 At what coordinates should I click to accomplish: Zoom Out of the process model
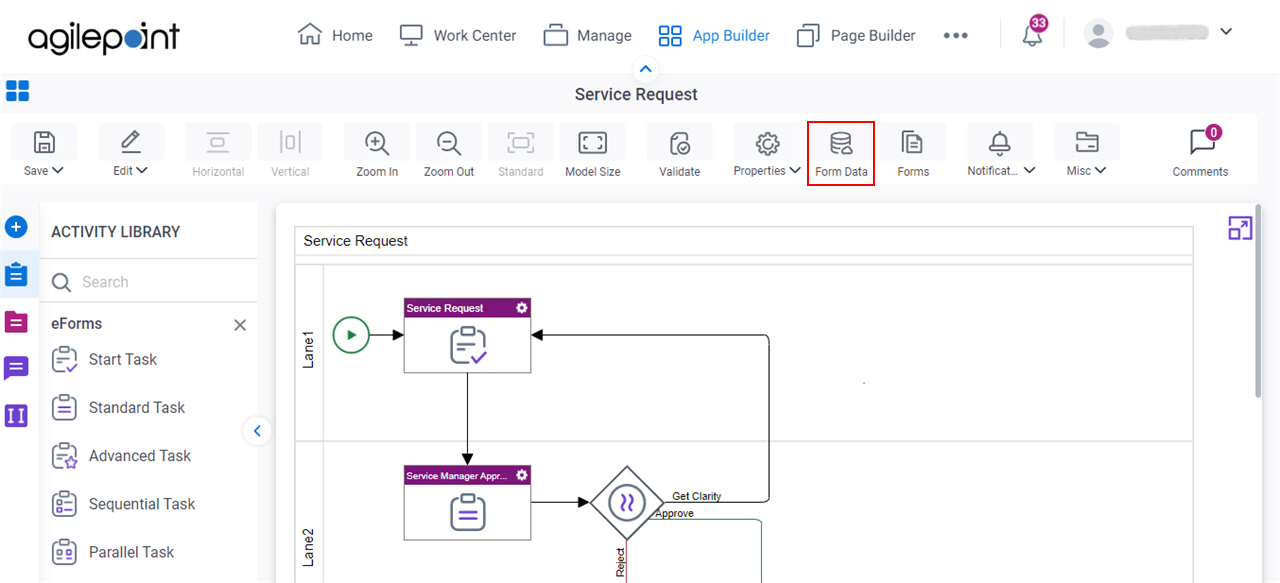pos(449,152)
